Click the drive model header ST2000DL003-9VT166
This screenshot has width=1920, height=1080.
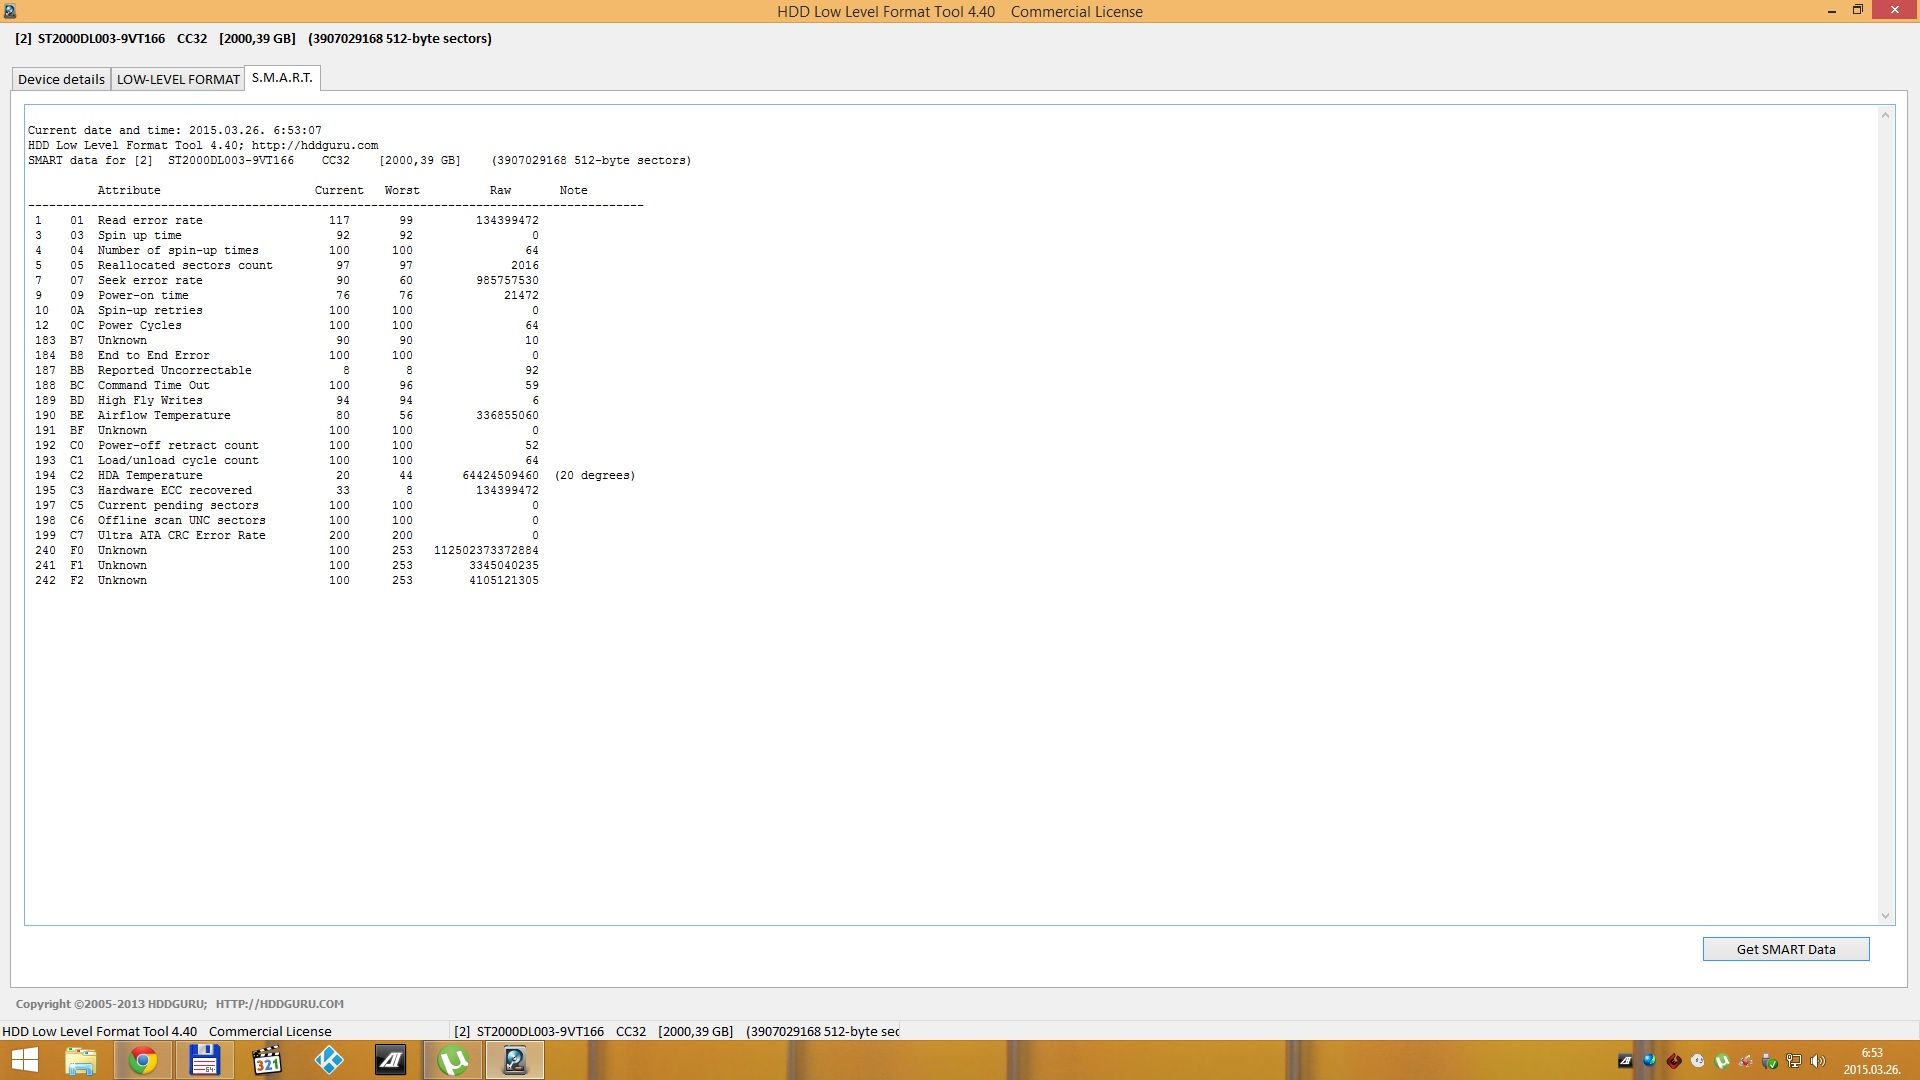101,38
